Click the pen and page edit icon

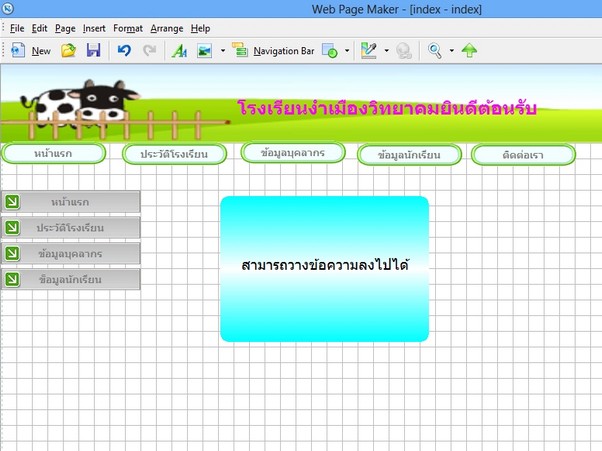tap(369, 51)
